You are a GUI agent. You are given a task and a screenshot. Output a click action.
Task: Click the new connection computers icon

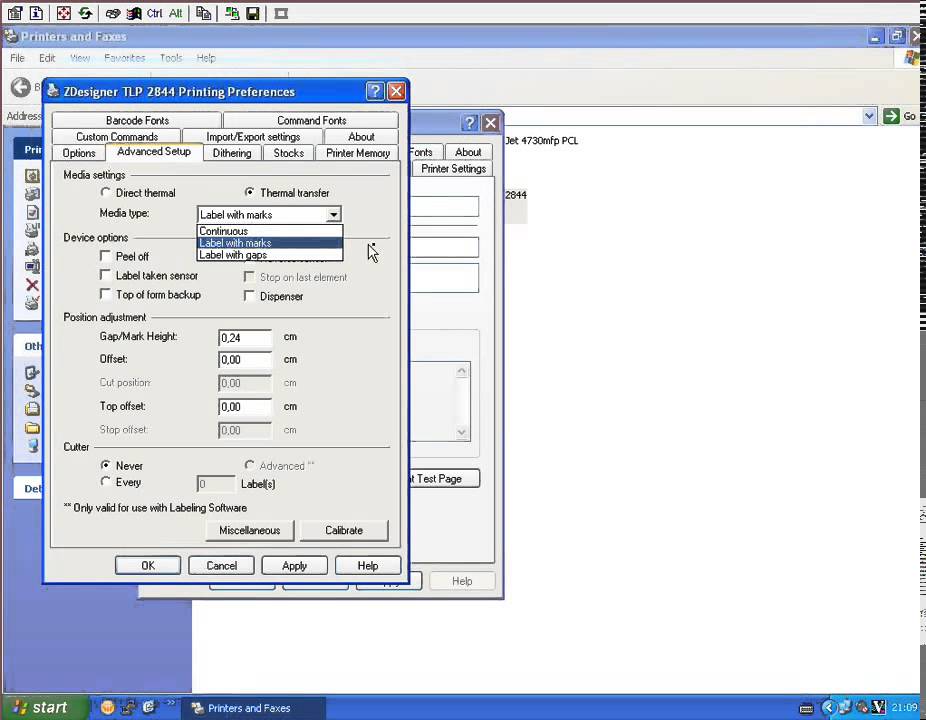click(x=232, y=13)
